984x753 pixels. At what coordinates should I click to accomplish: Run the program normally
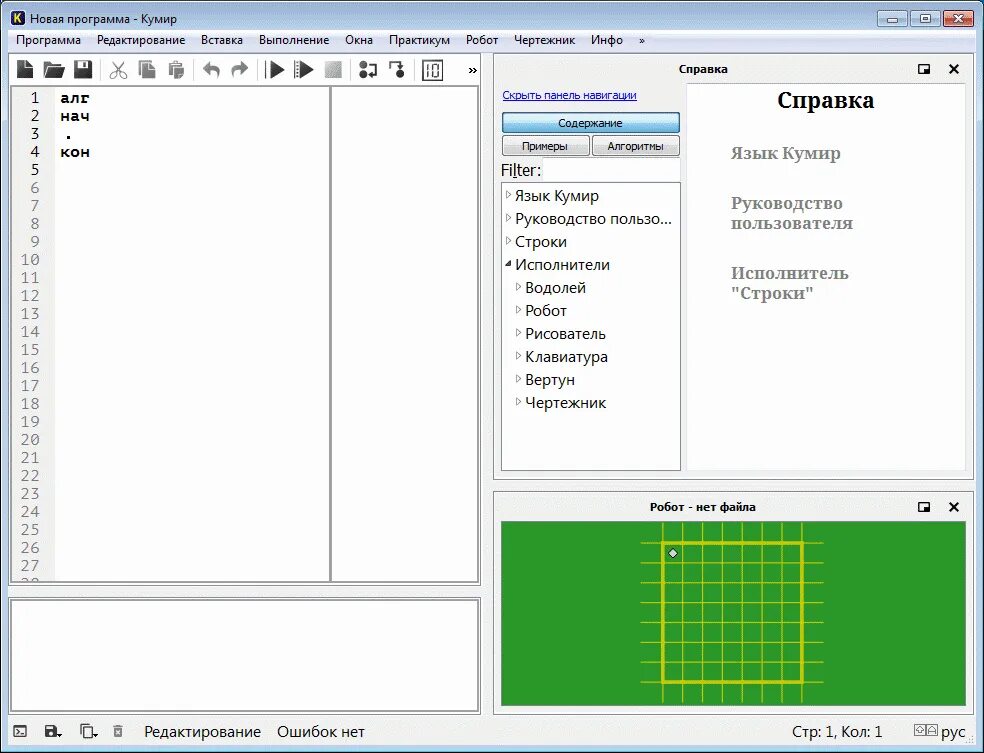[274, 70]
